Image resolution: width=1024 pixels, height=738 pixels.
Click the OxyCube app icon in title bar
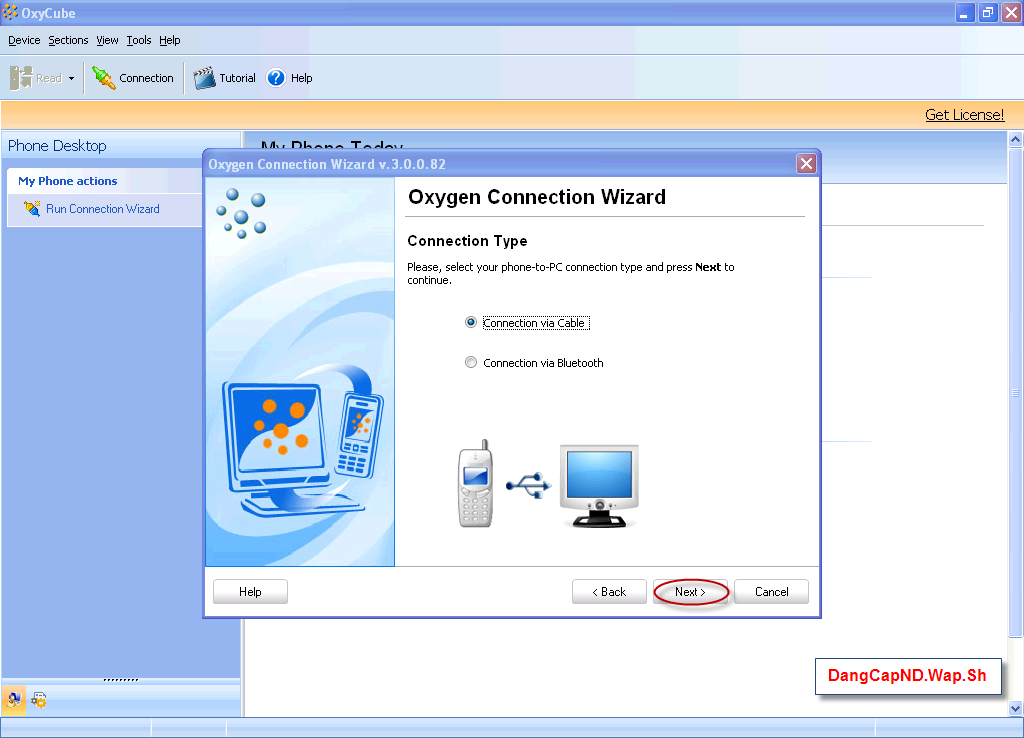[10, 12]
